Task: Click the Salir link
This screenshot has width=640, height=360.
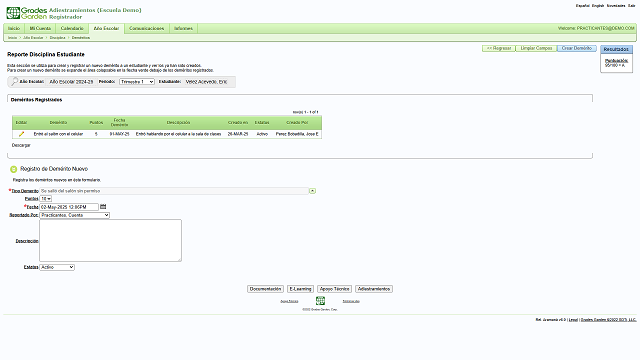Action: click(x=631, y=6)
